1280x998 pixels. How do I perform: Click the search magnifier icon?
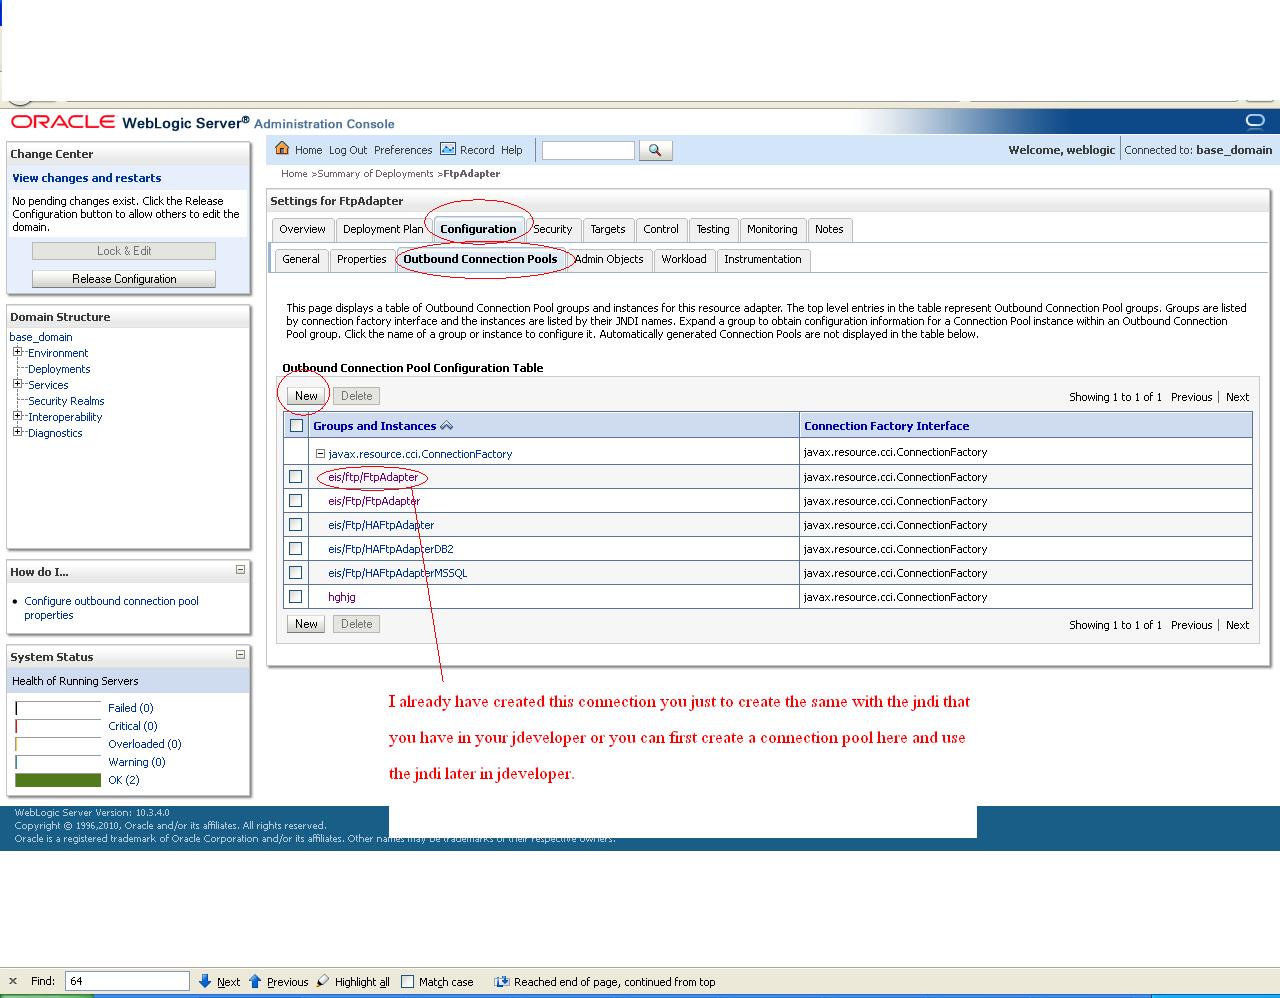(x=655, y=150)
